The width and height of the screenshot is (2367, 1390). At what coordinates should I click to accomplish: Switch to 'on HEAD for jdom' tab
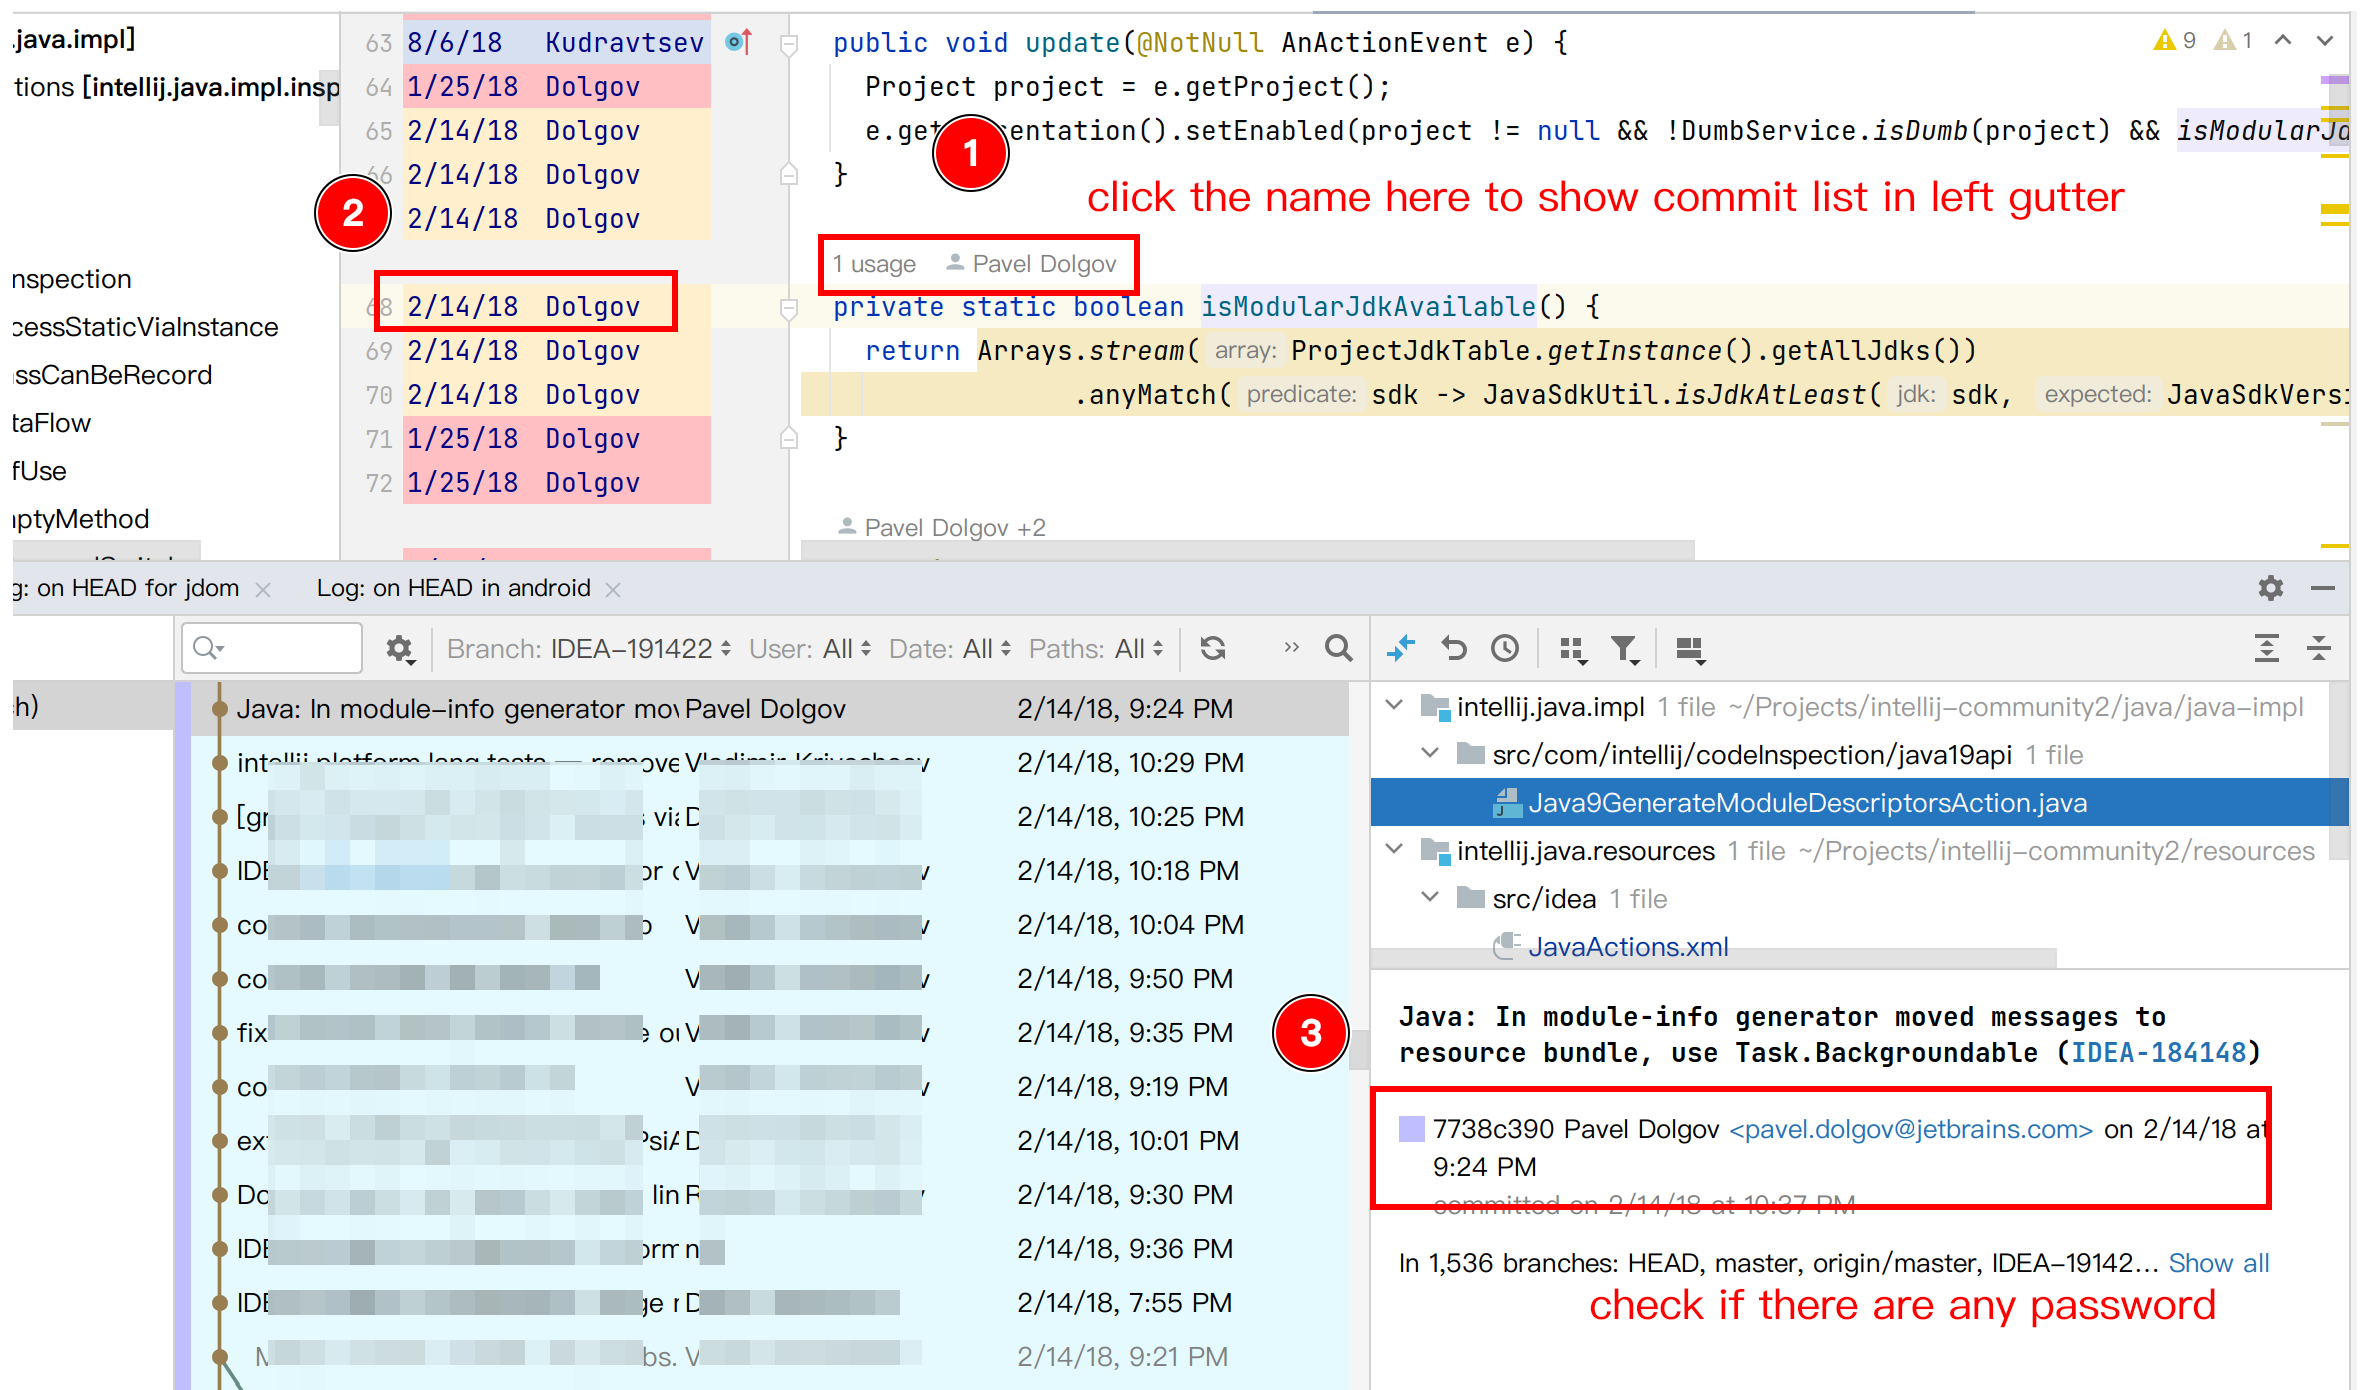tap(127, 588)
